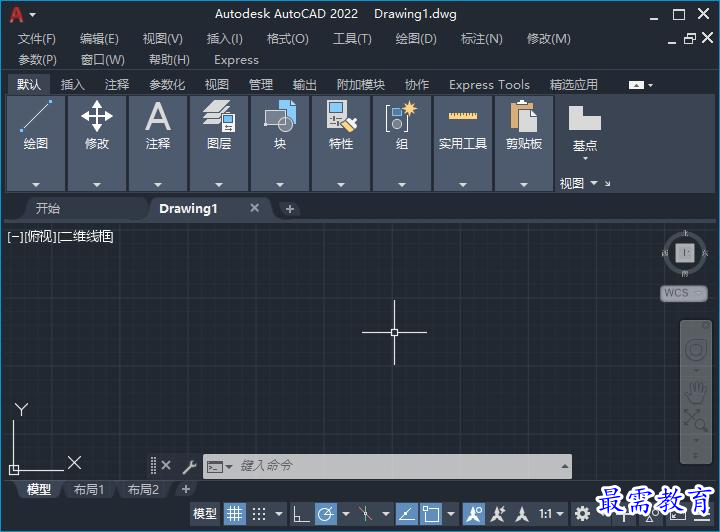
Task: Toggle polar tracking in status bar
Action: (x=326, y=514)
